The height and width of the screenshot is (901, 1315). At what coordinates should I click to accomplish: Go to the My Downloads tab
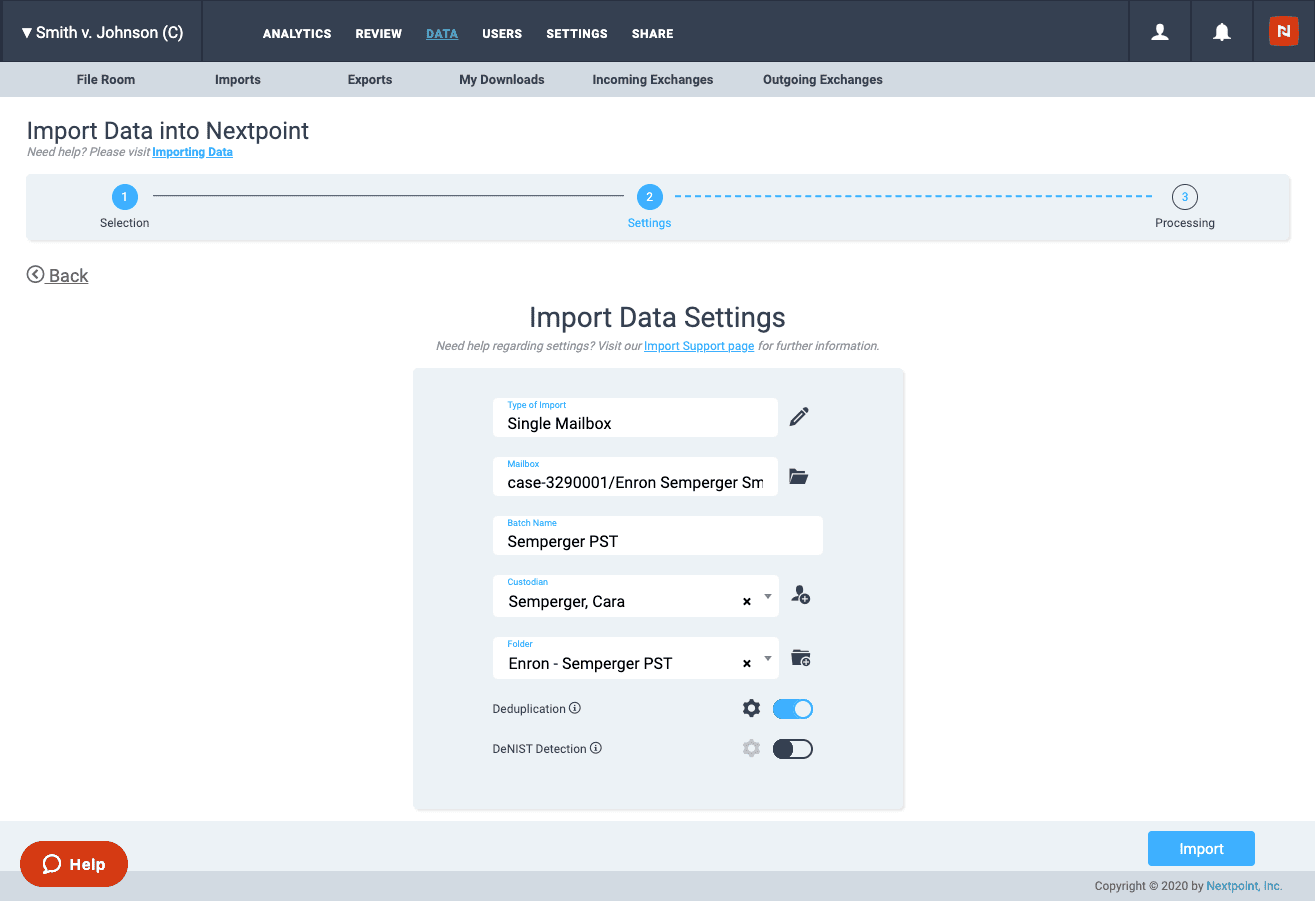pyautogui.click(x=502, y=80)
